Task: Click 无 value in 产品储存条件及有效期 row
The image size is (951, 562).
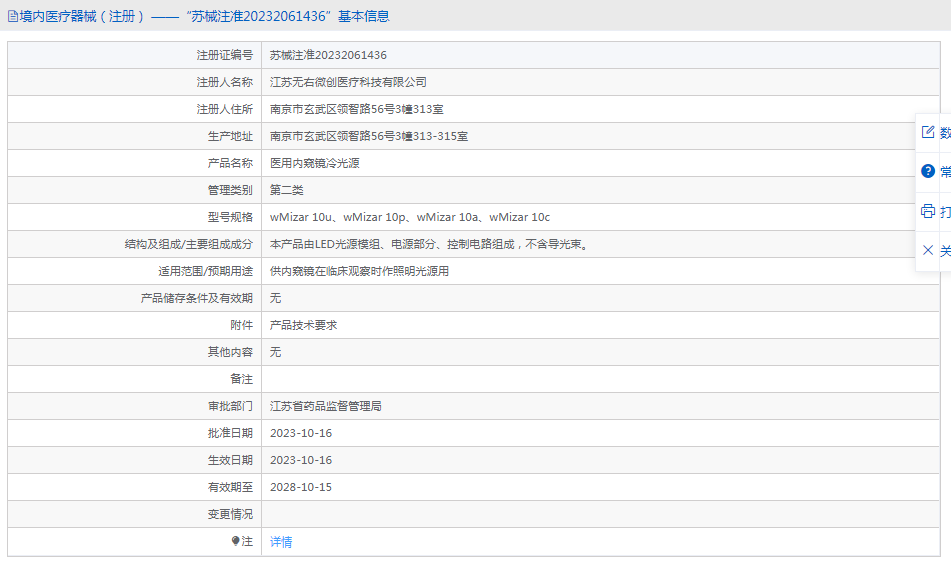Action: 275,298
